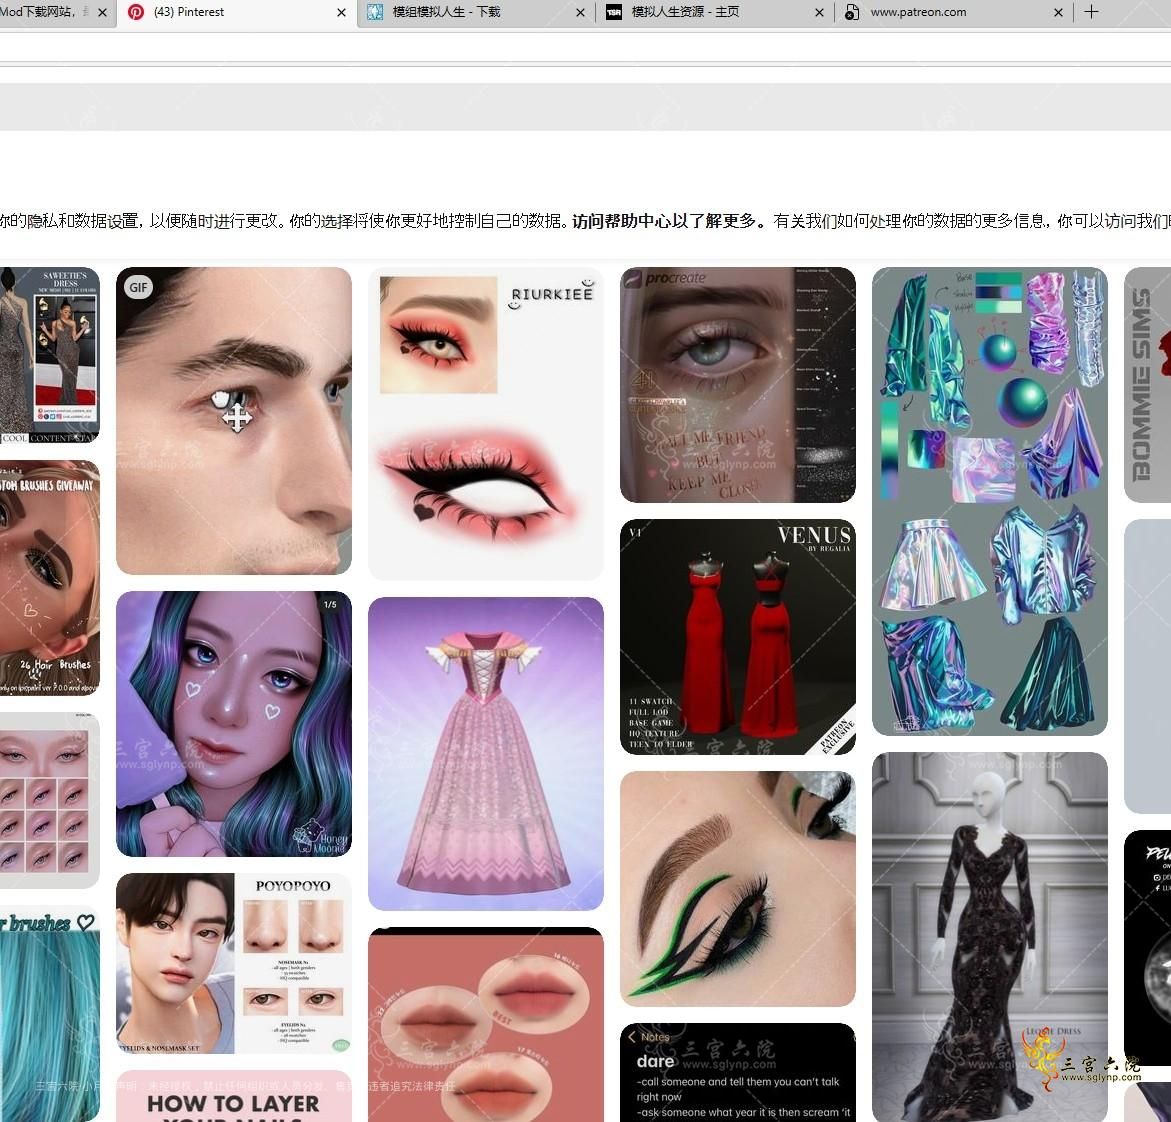Open the VENUS red dress pin

[x=738, y=637]
